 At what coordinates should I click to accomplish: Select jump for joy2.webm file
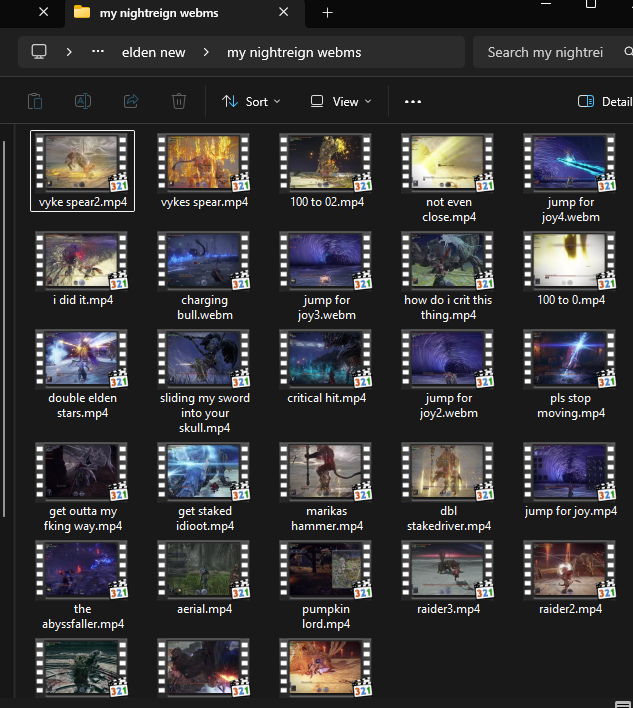449,374
